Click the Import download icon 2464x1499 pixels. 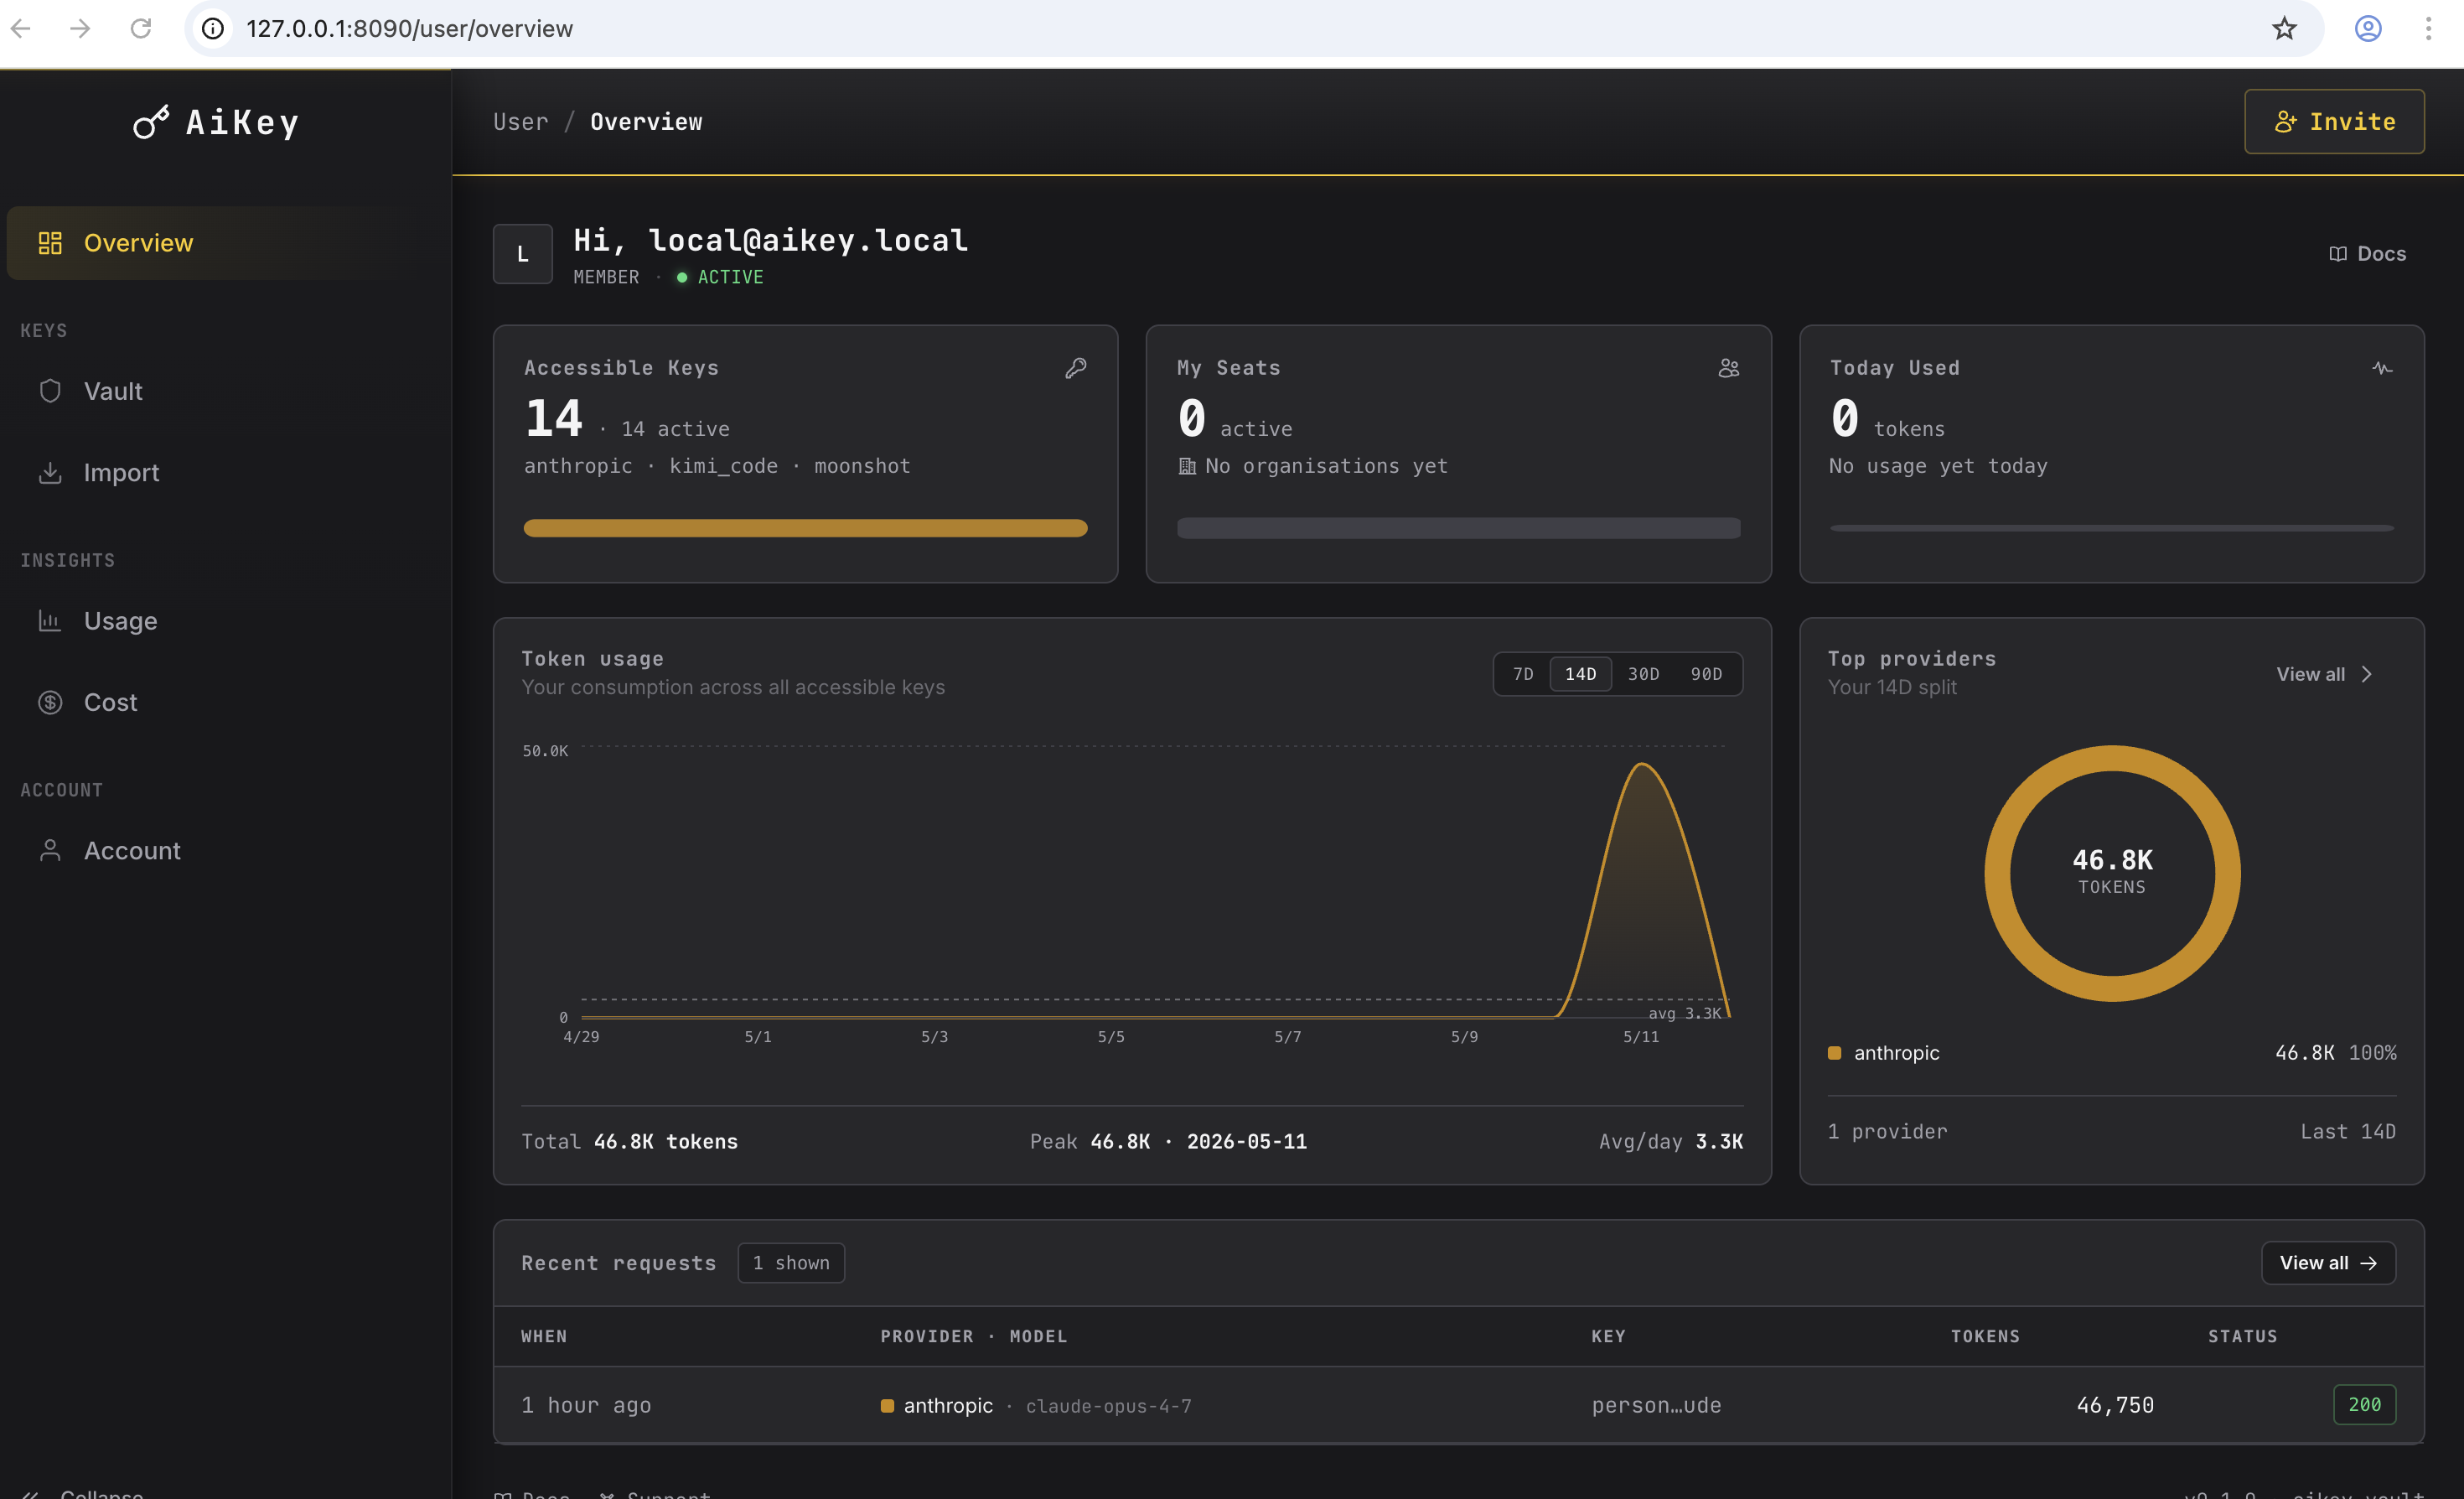(50, 472)
